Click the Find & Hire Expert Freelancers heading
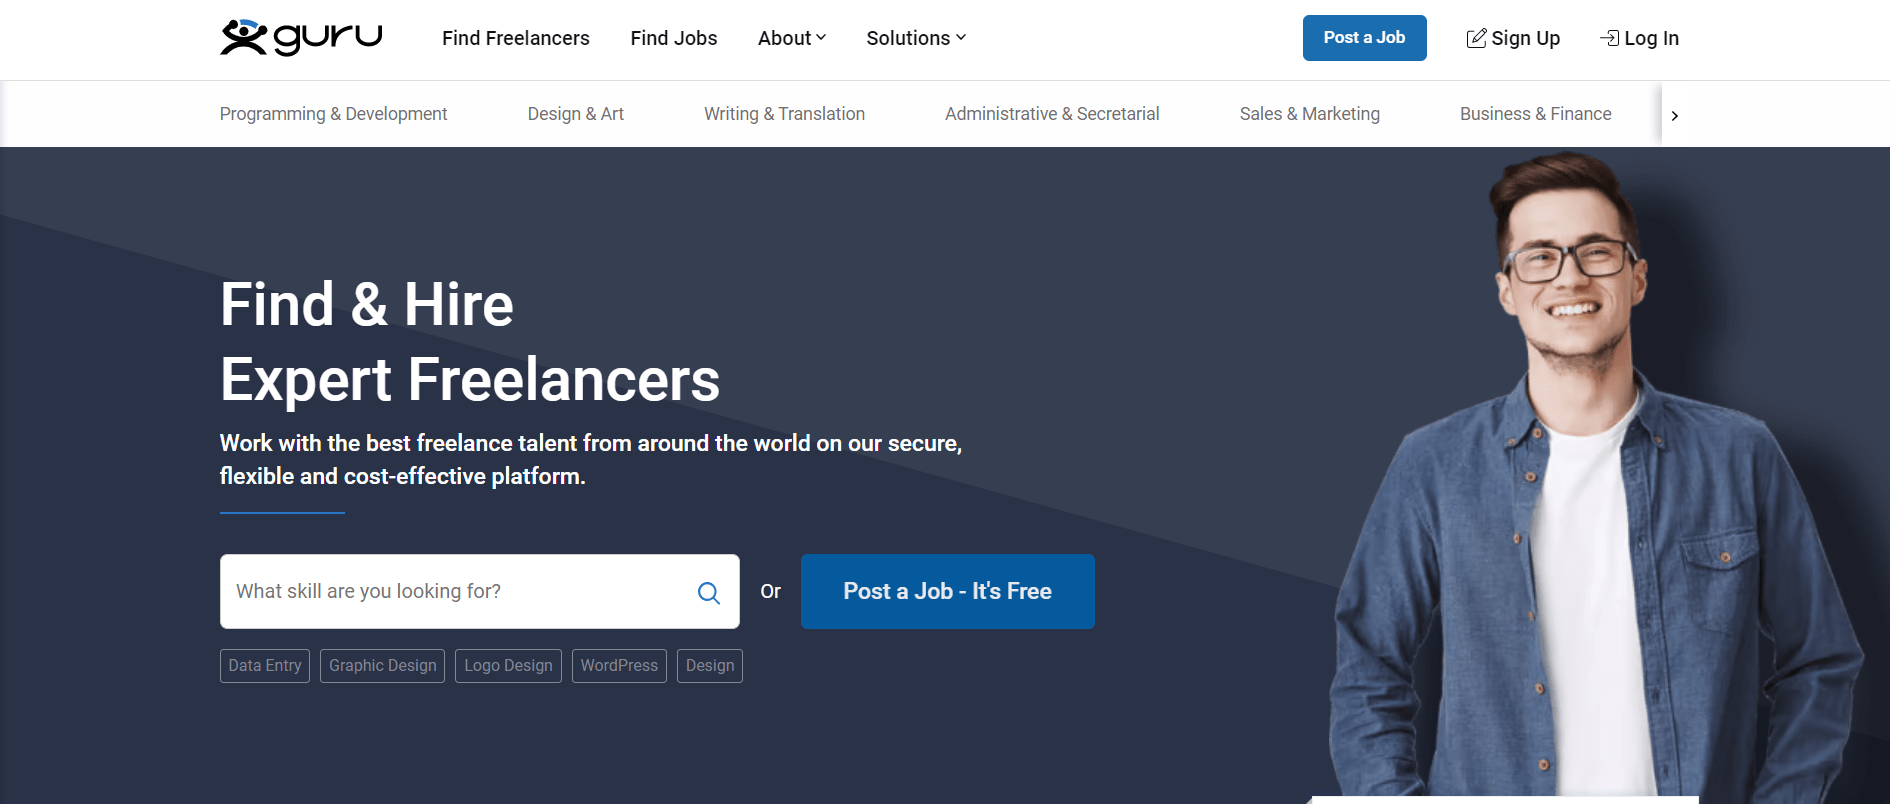1890x804 pixels. [x=470, y=342]
